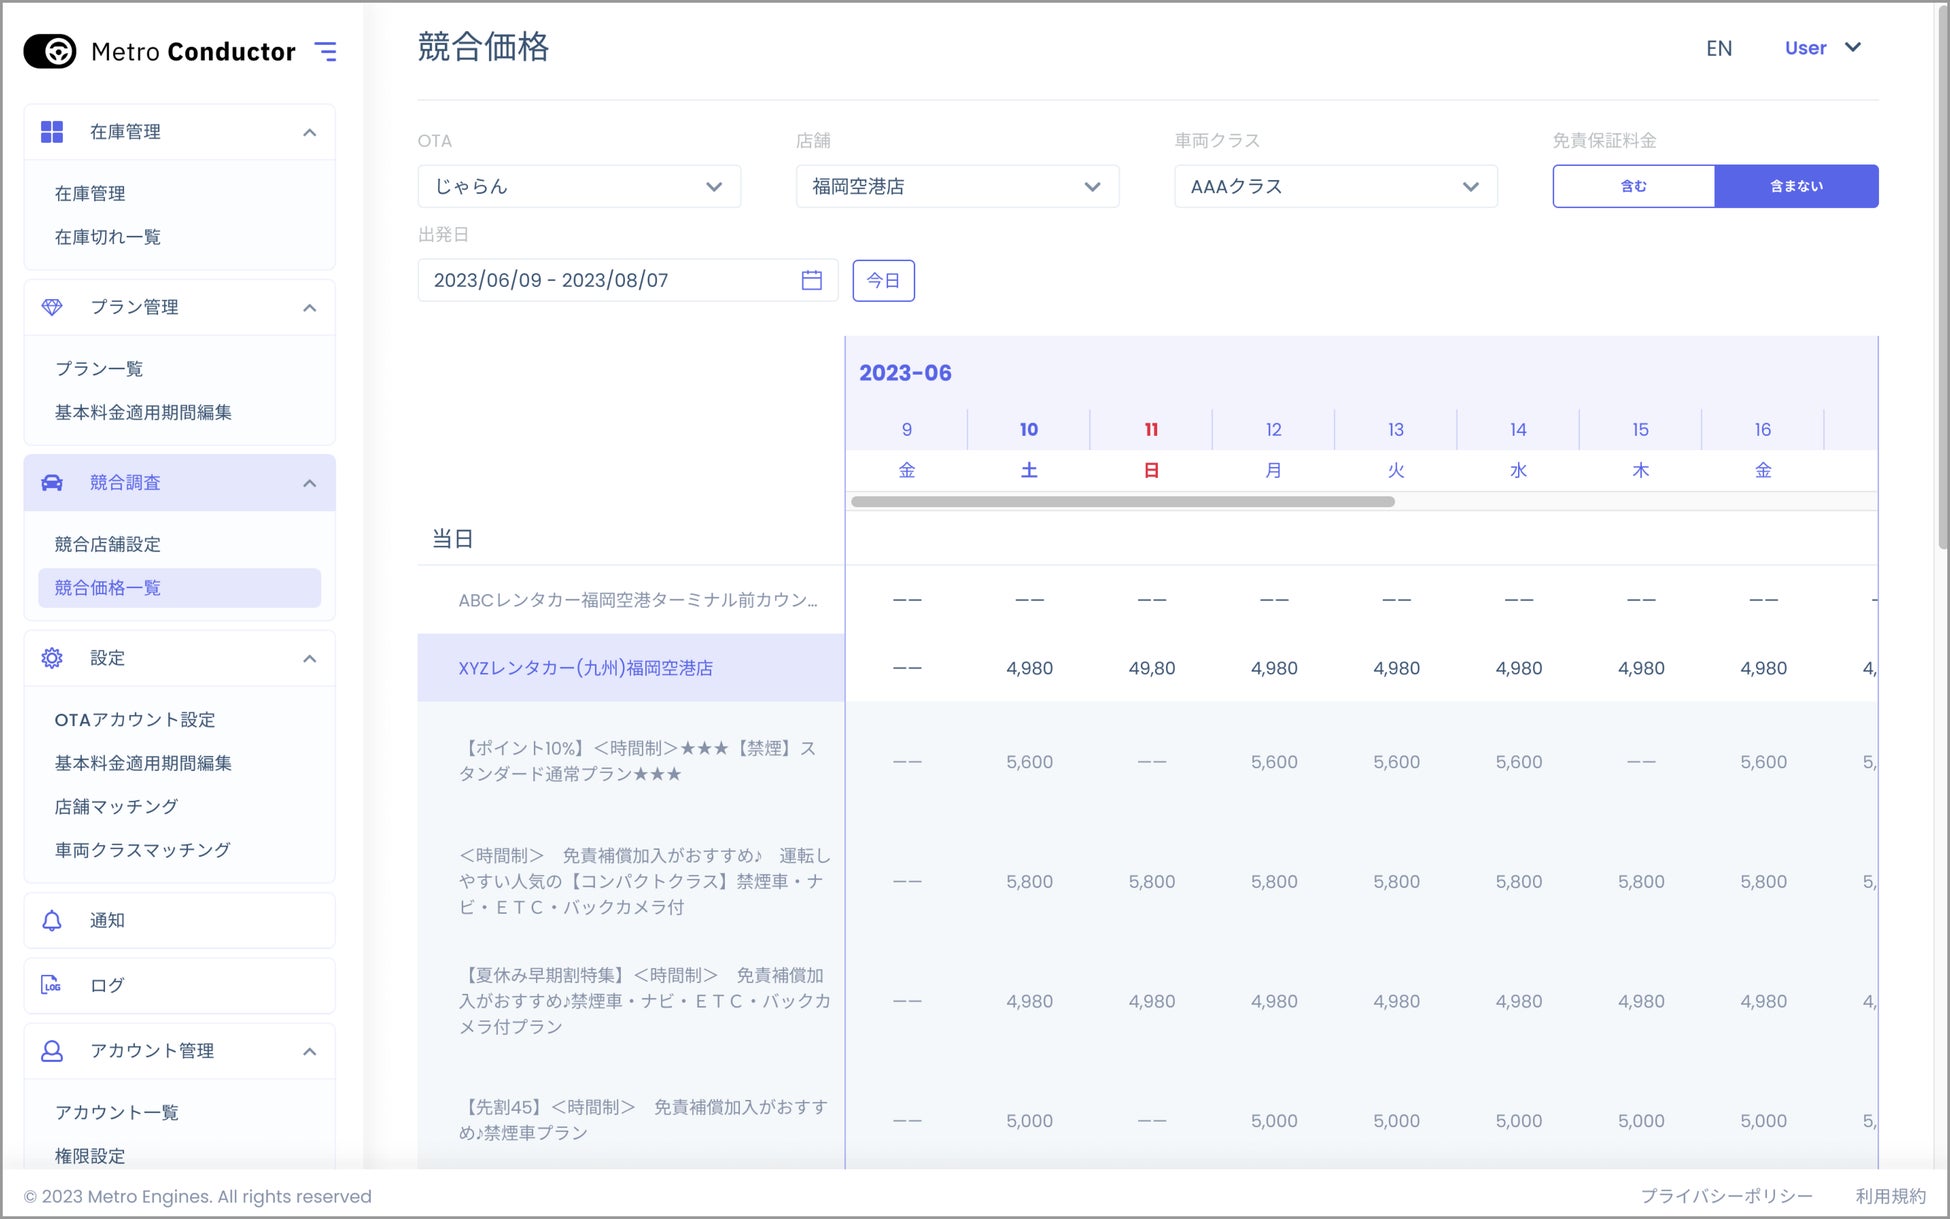Open the 車両クラス dropdown showing AAAクラス

click(x=1335, y=186)
